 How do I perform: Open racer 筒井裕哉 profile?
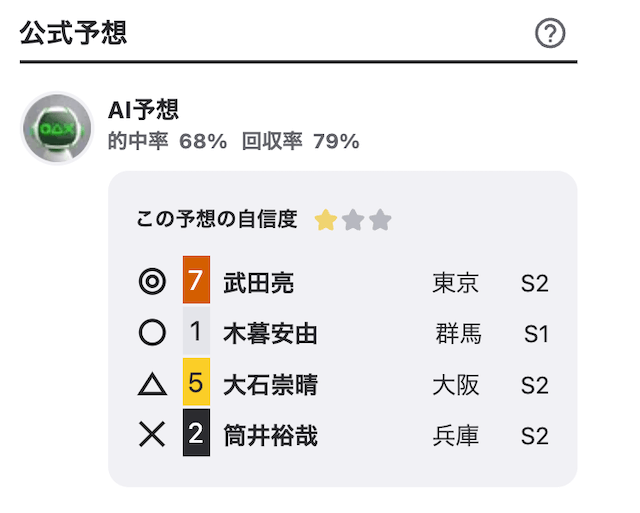[x=270, y=435]
